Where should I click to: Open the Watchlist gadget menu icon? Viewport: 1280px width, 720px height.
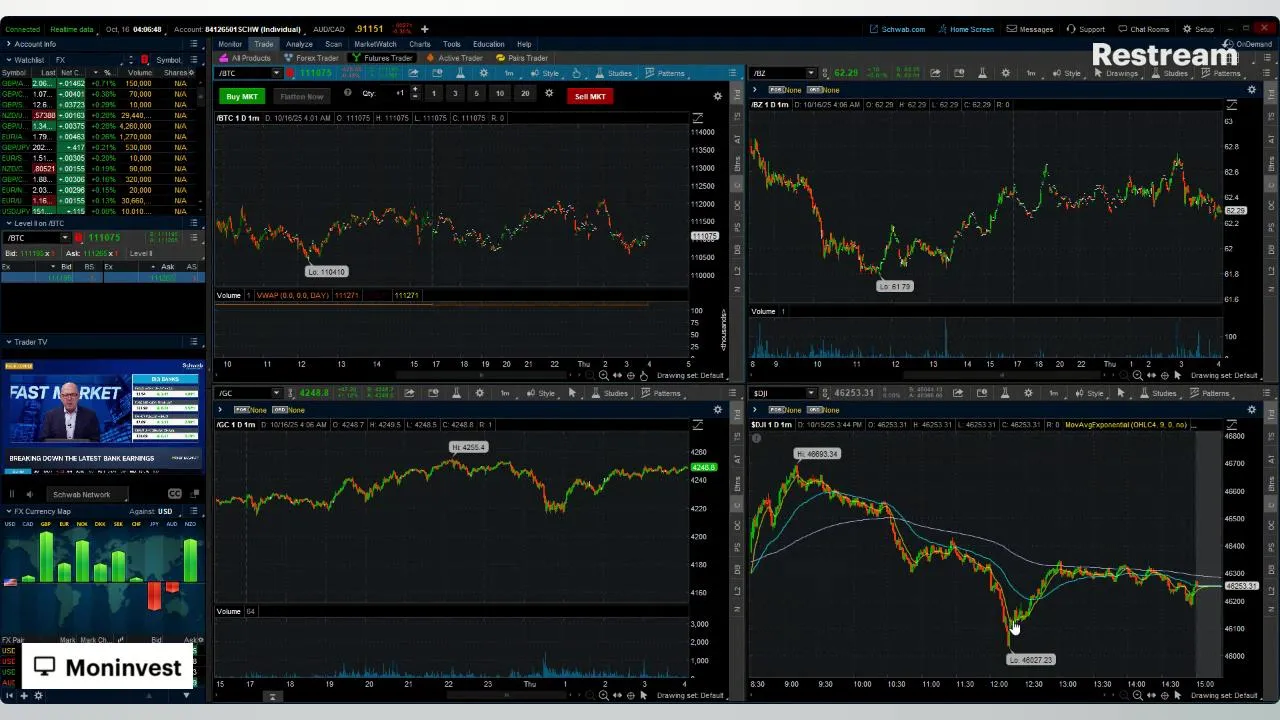tap(195, 60)
